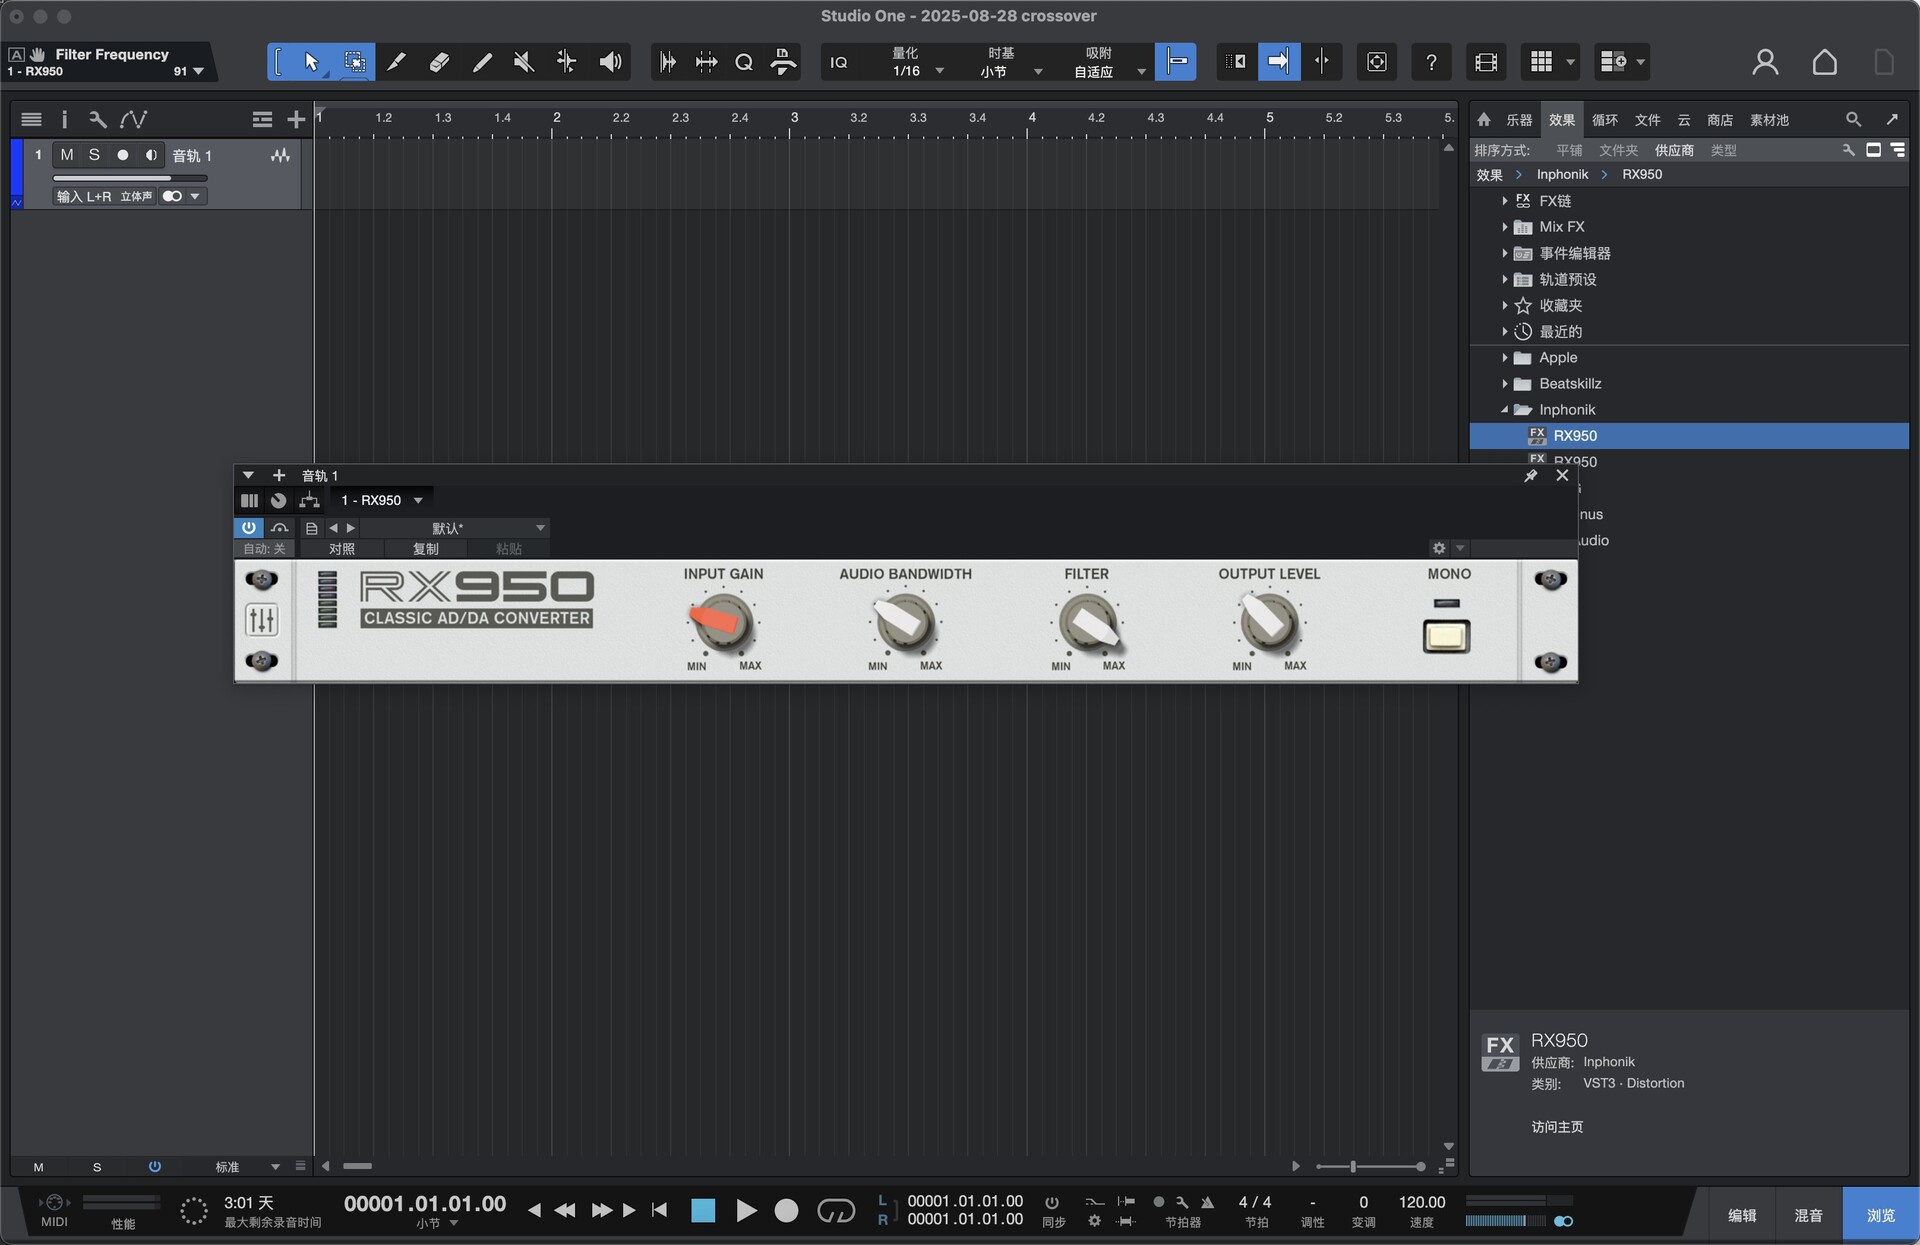Viewport: 1920px width, 1245px height.
Task: Sort browser by 文件夹
Action: [1618, 150]
